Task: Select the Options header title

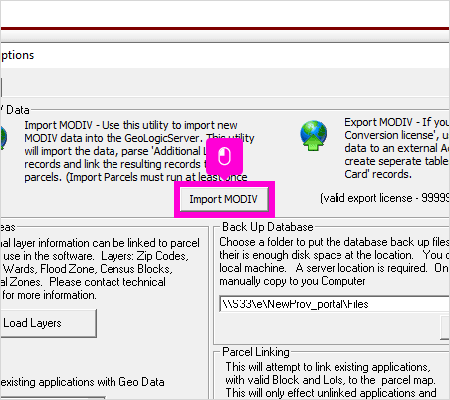Action: [x=17, y=55]
